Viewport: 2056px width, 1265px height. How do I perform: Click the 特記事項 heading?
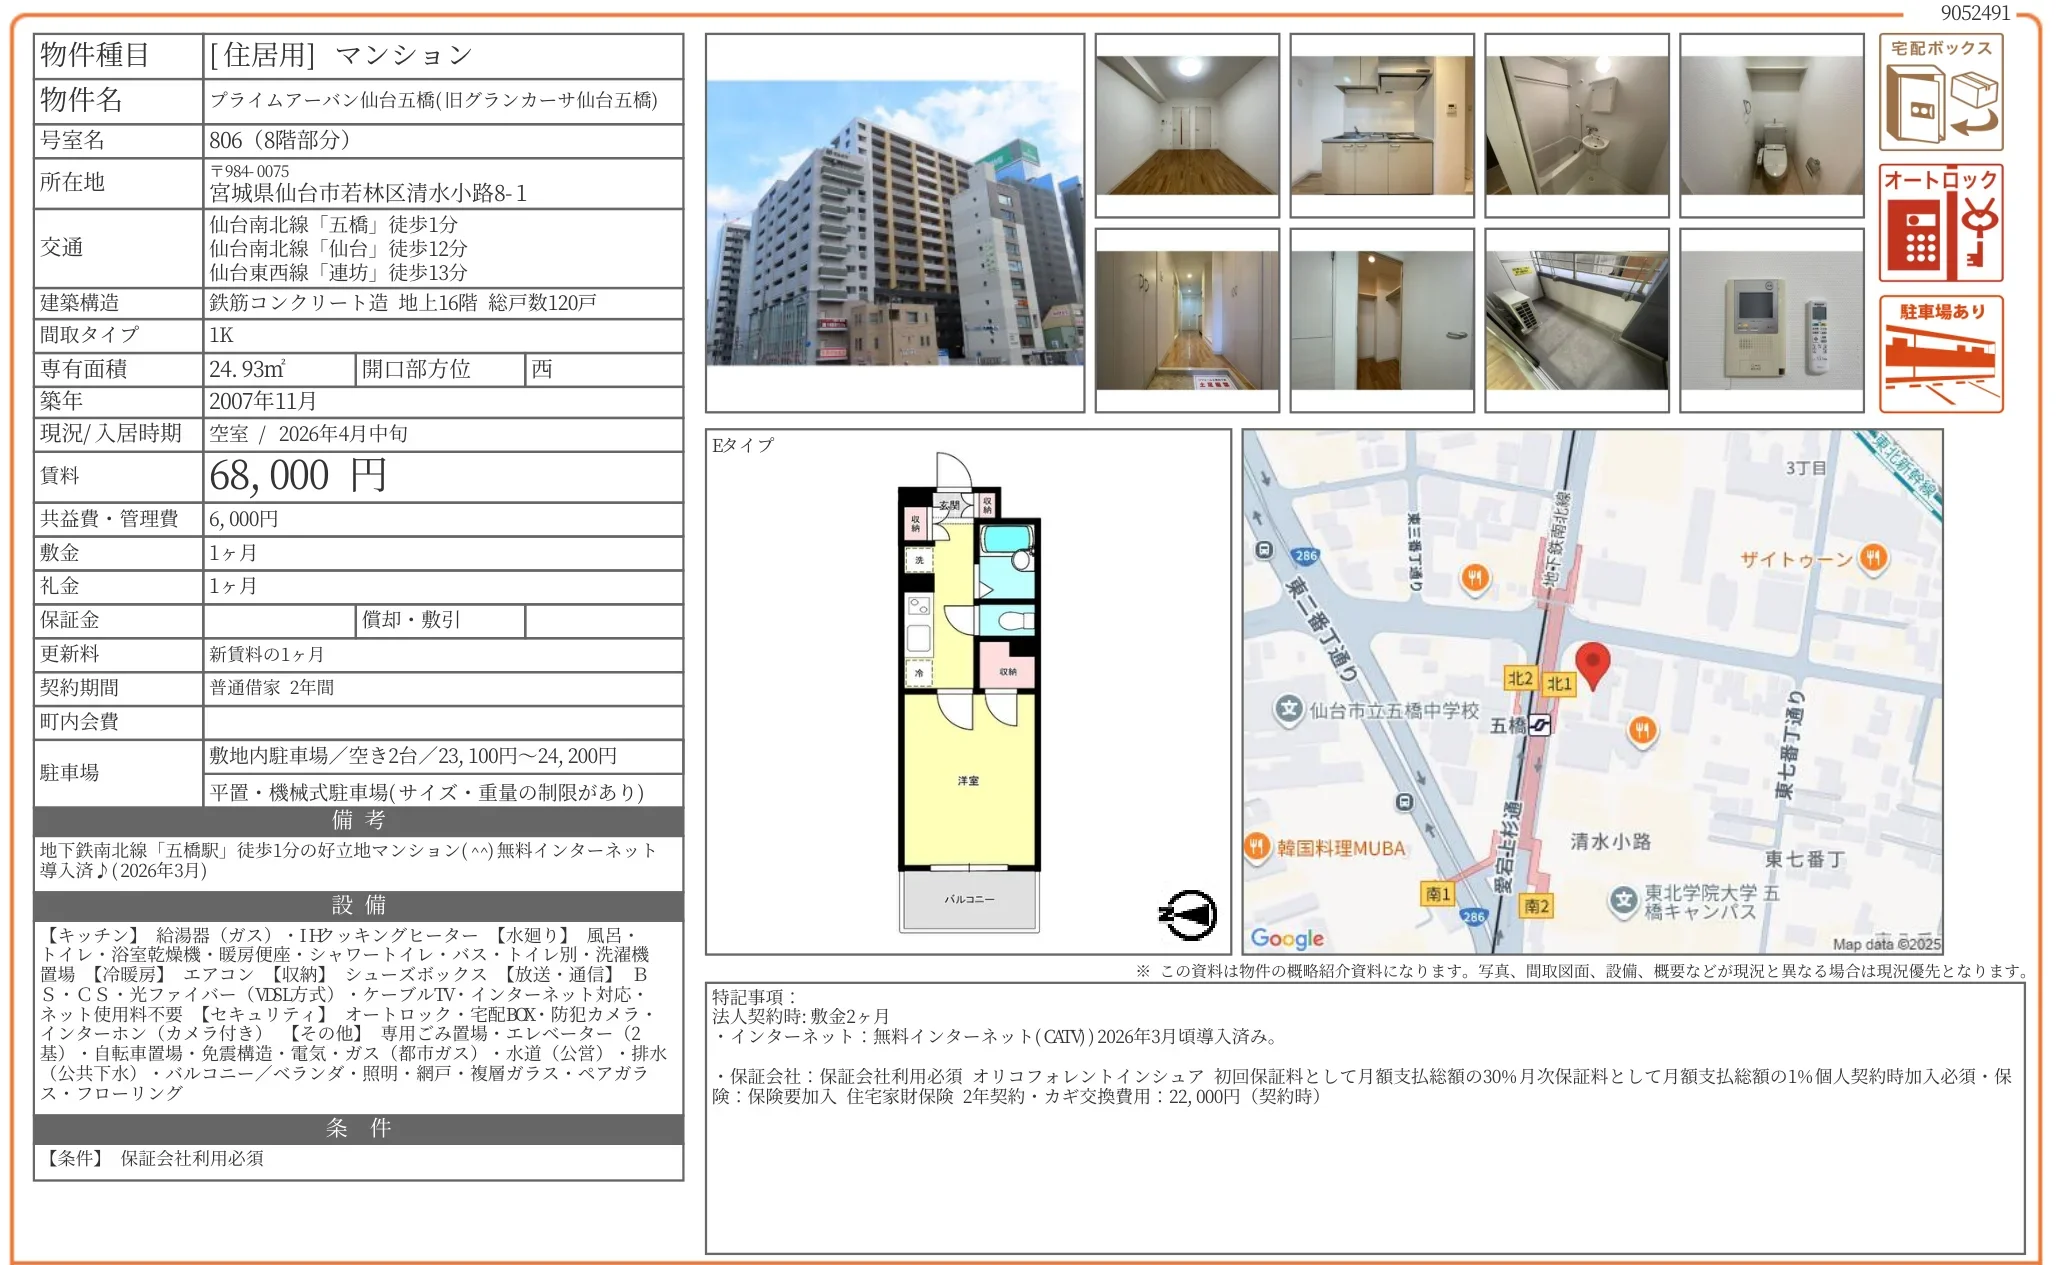[754, 997]
